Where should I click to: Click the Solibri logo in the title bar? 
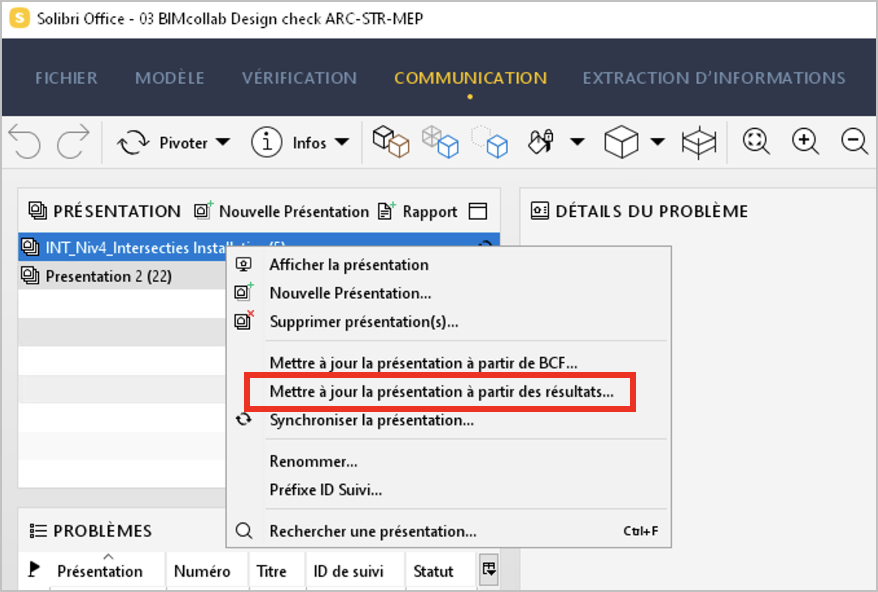[x=20, y=18]
